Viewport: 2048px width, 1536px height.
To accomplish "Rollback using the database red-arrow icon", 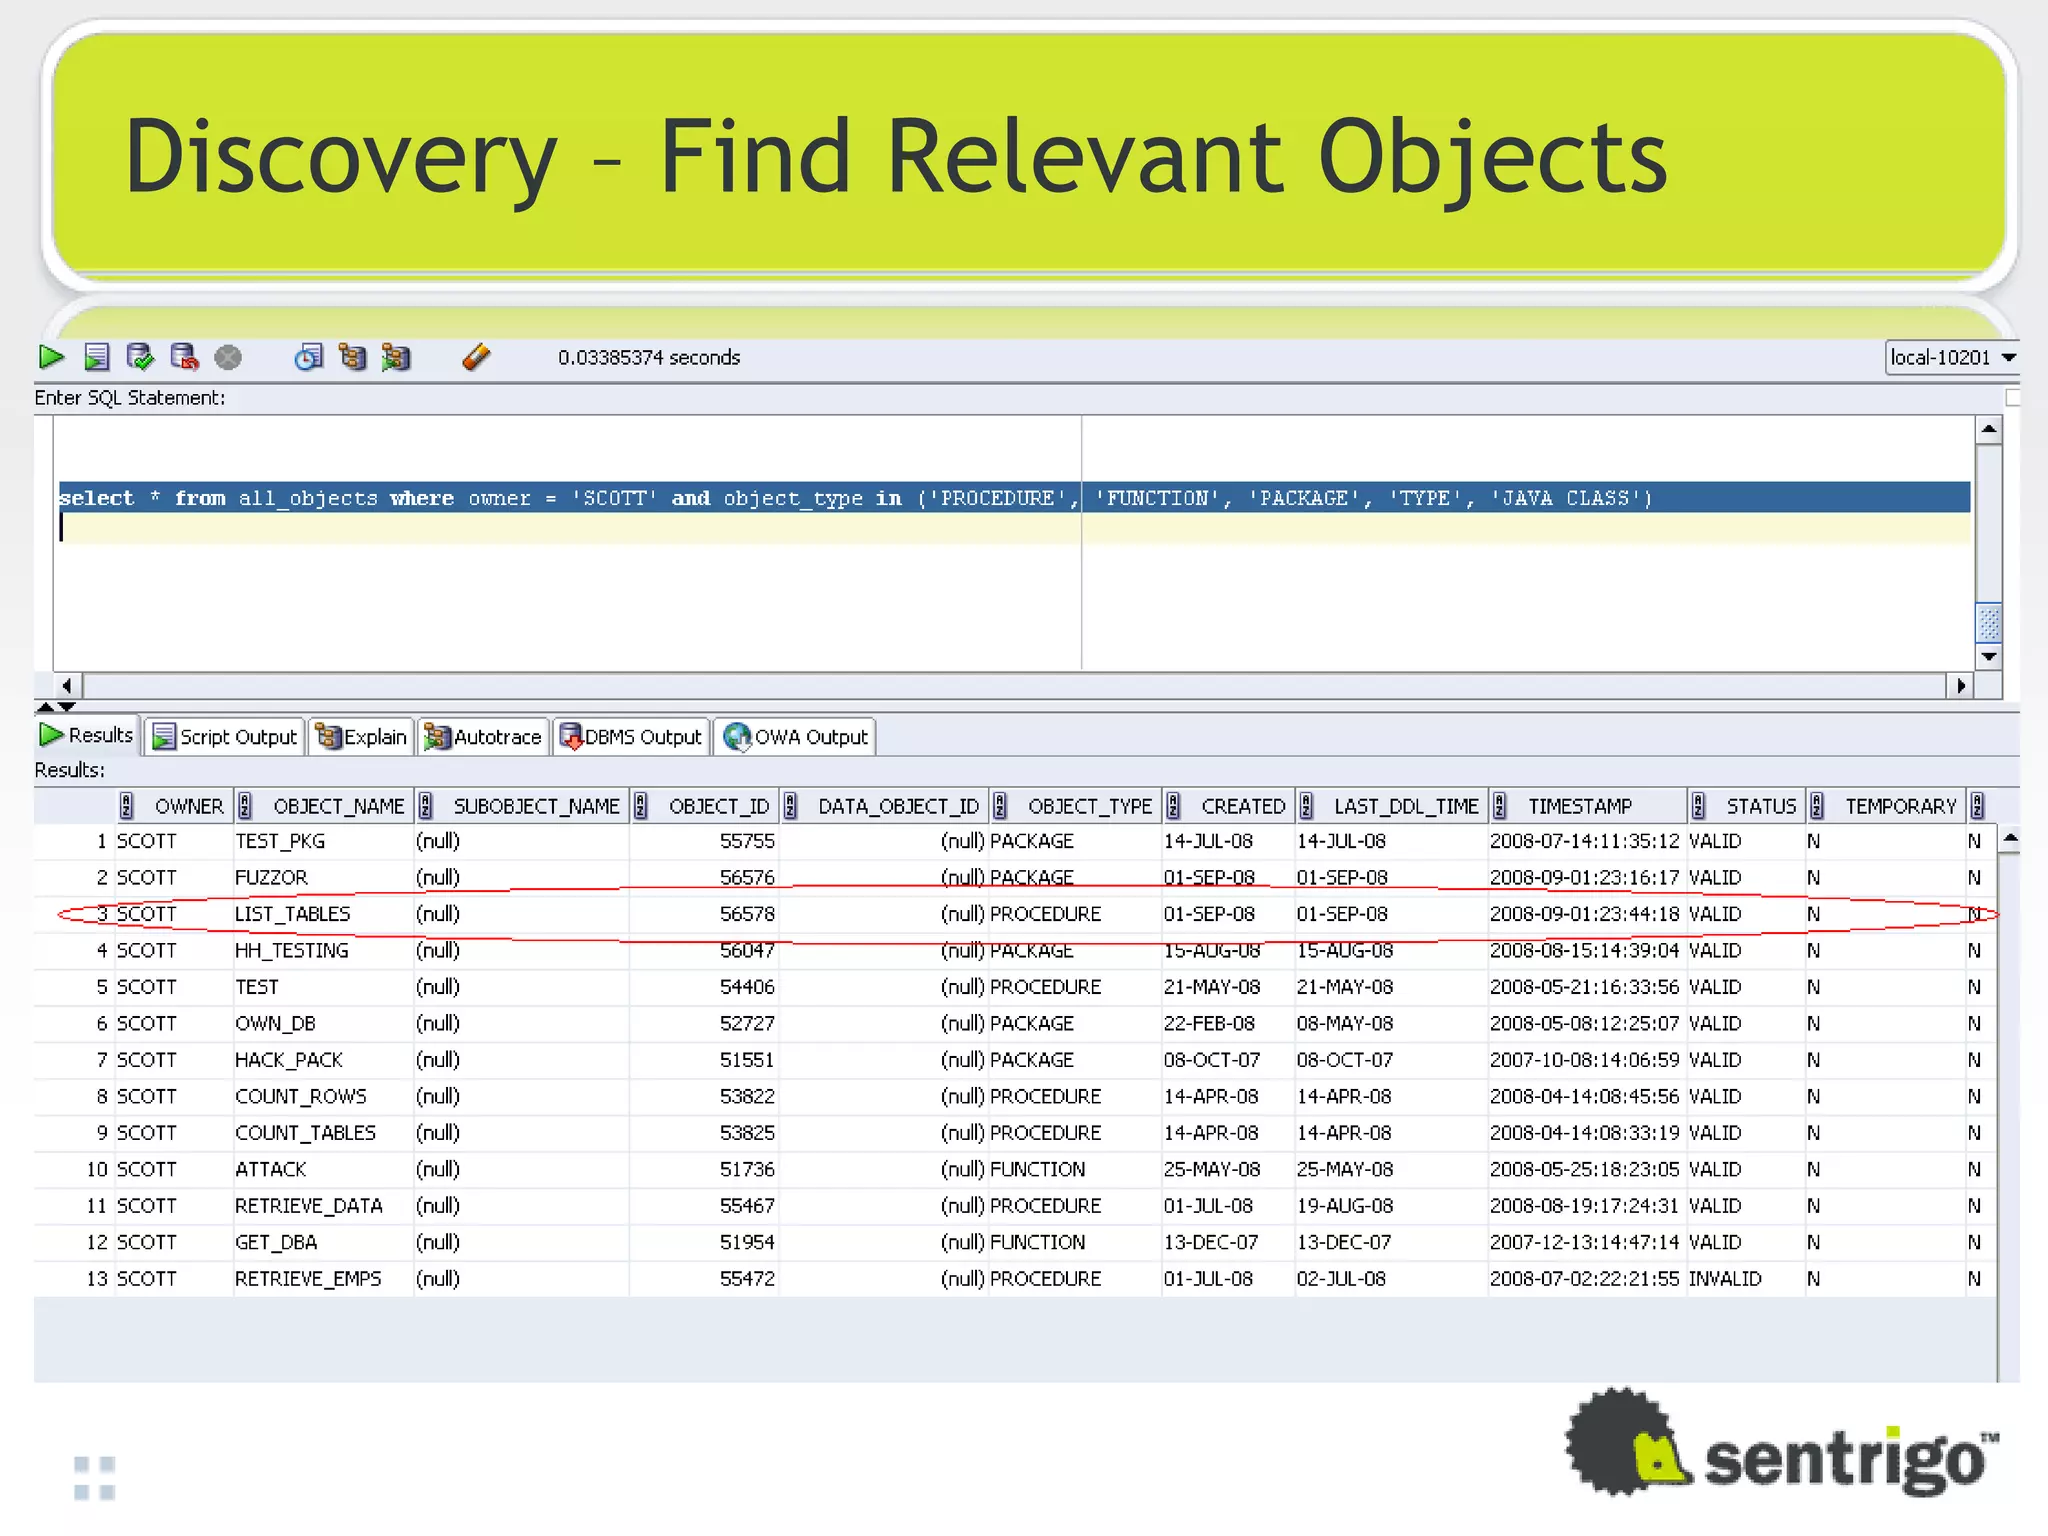I will (184, 357).
